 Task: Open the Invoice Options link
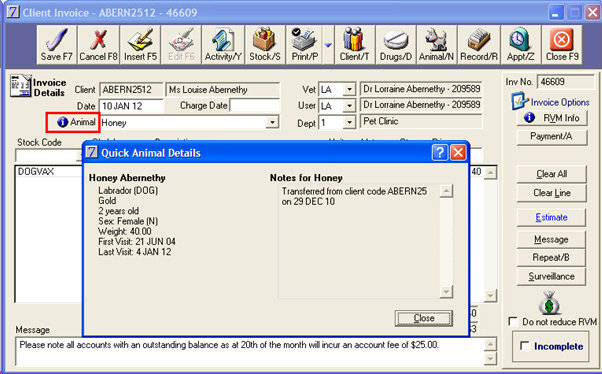pyautogui.click(x=560, y=102)
